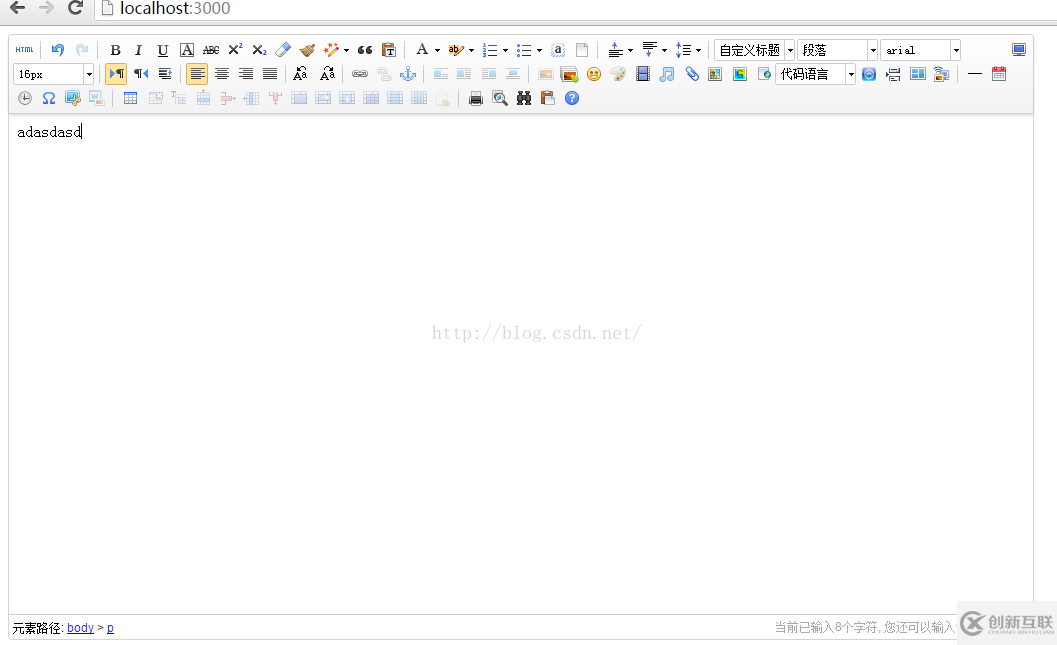
Task: Print the document
Action: click(x=476, y=98)
